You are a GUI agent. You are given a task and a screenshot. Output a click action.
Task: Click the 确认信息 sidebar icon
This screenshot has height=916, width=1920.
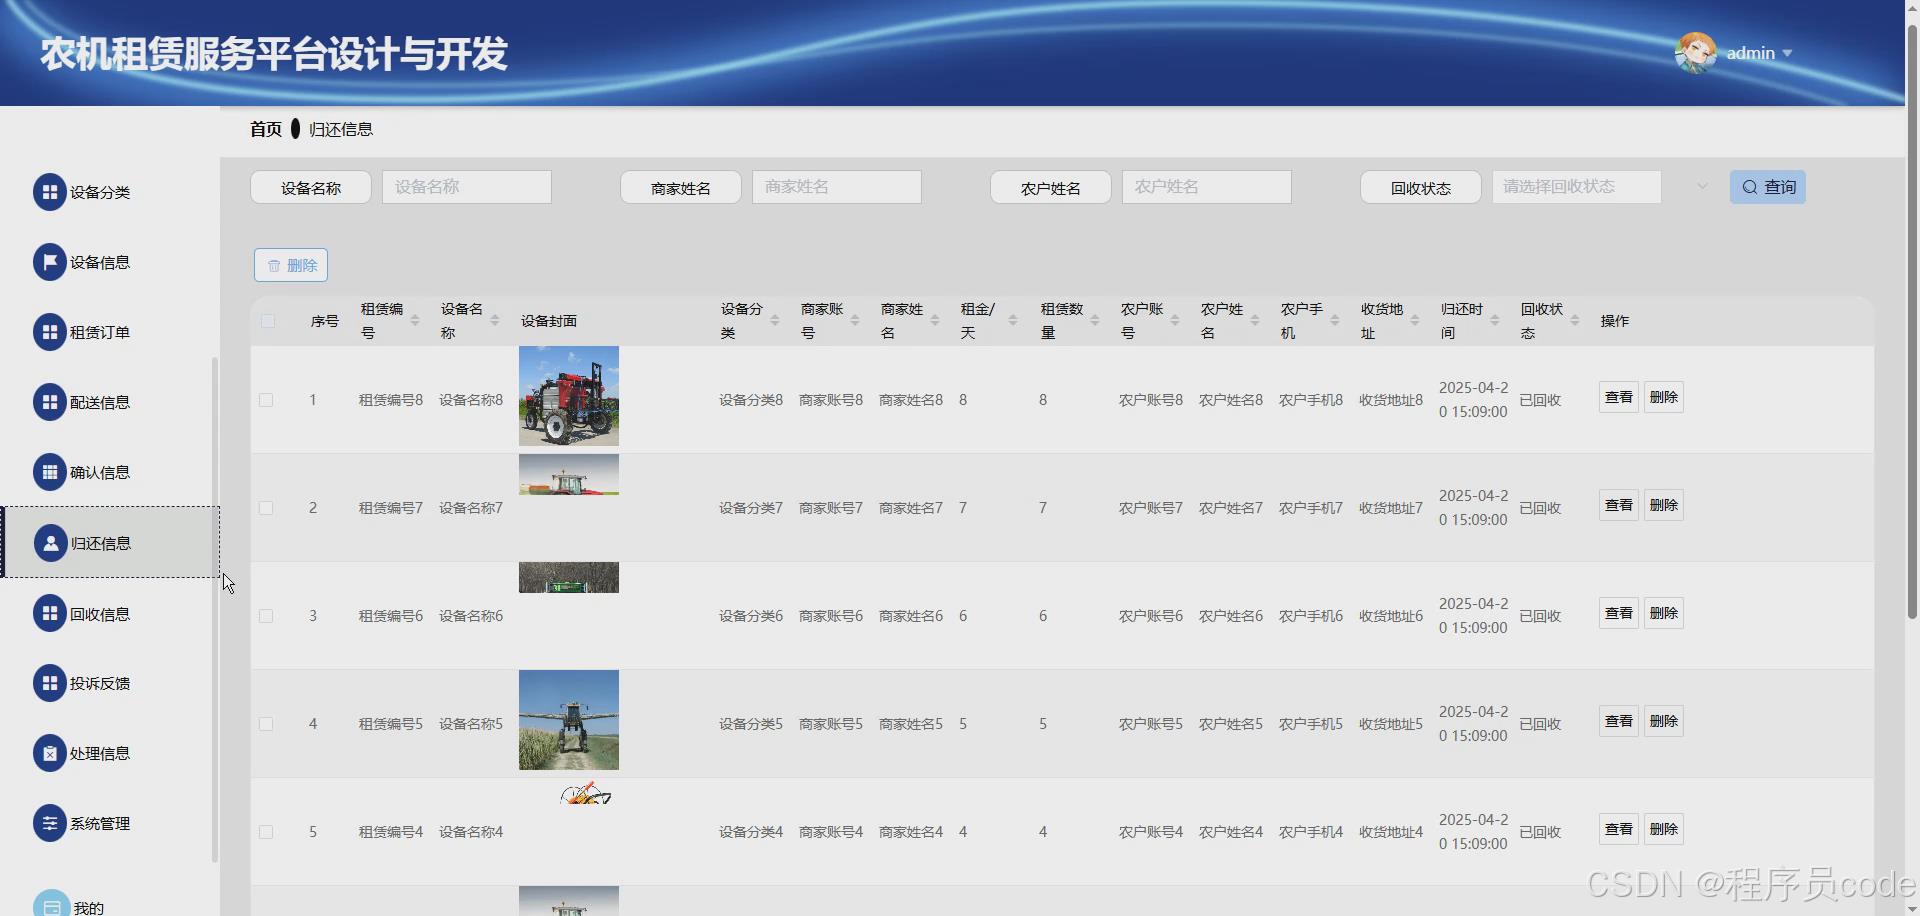click(x=49, y=472)
